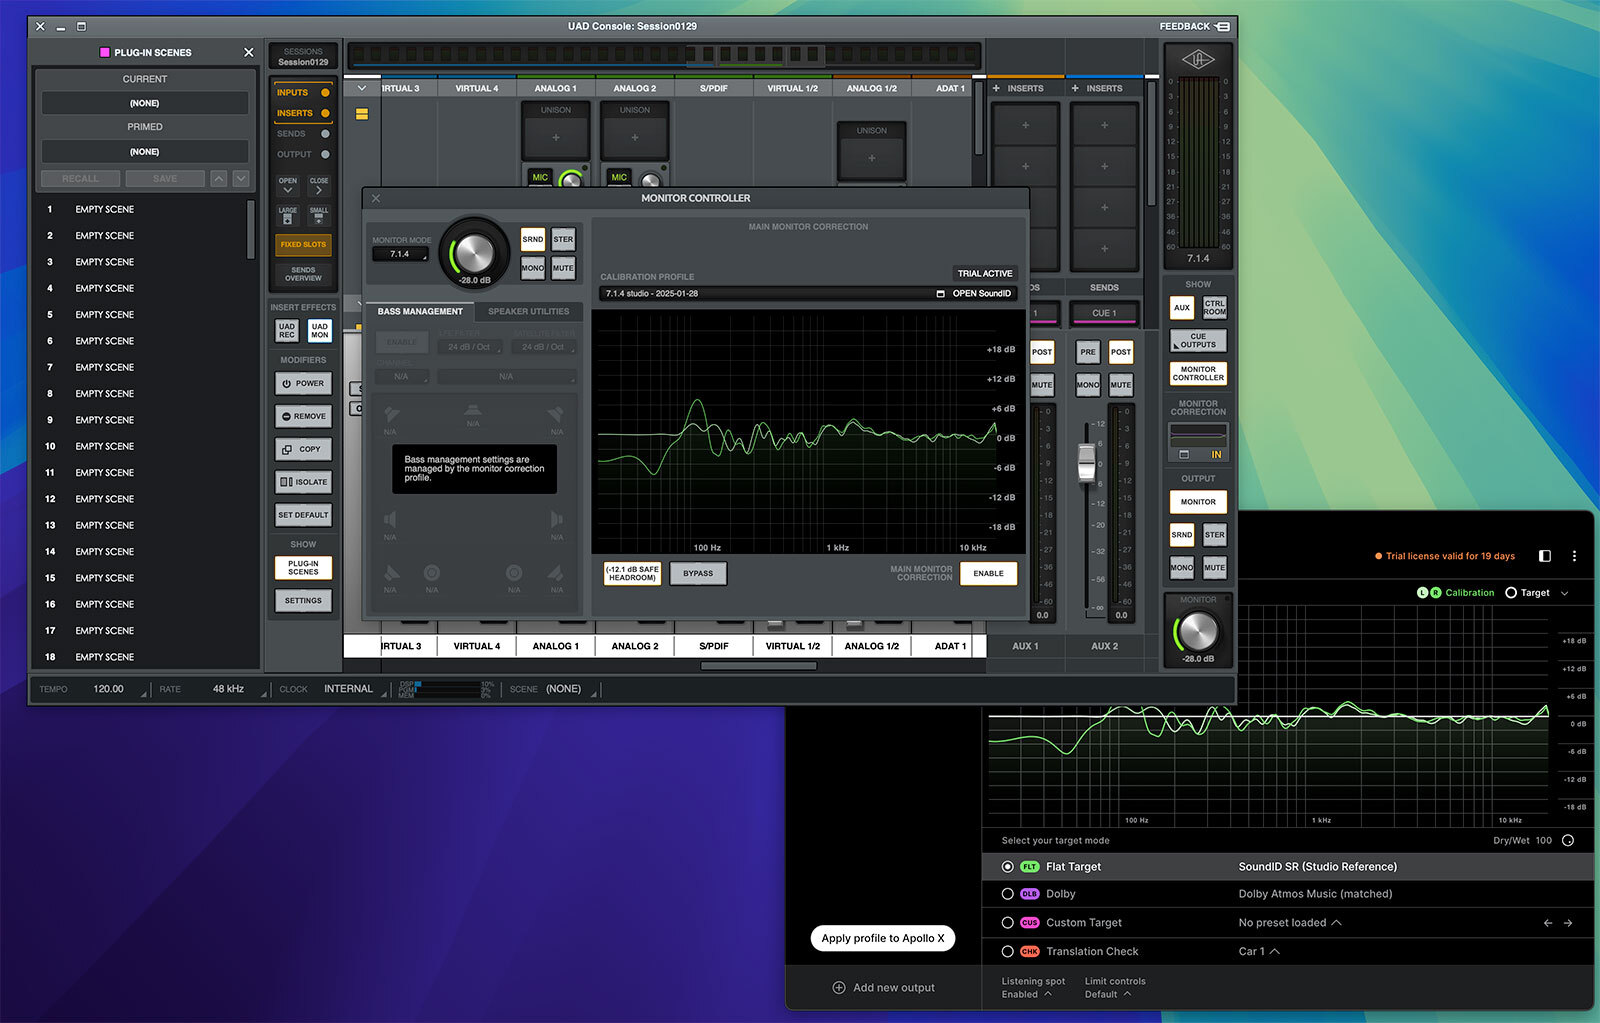Add a Unison plug-in on Analog 1
Viewport: 1600px width, 1023px height.
point(556,138)
